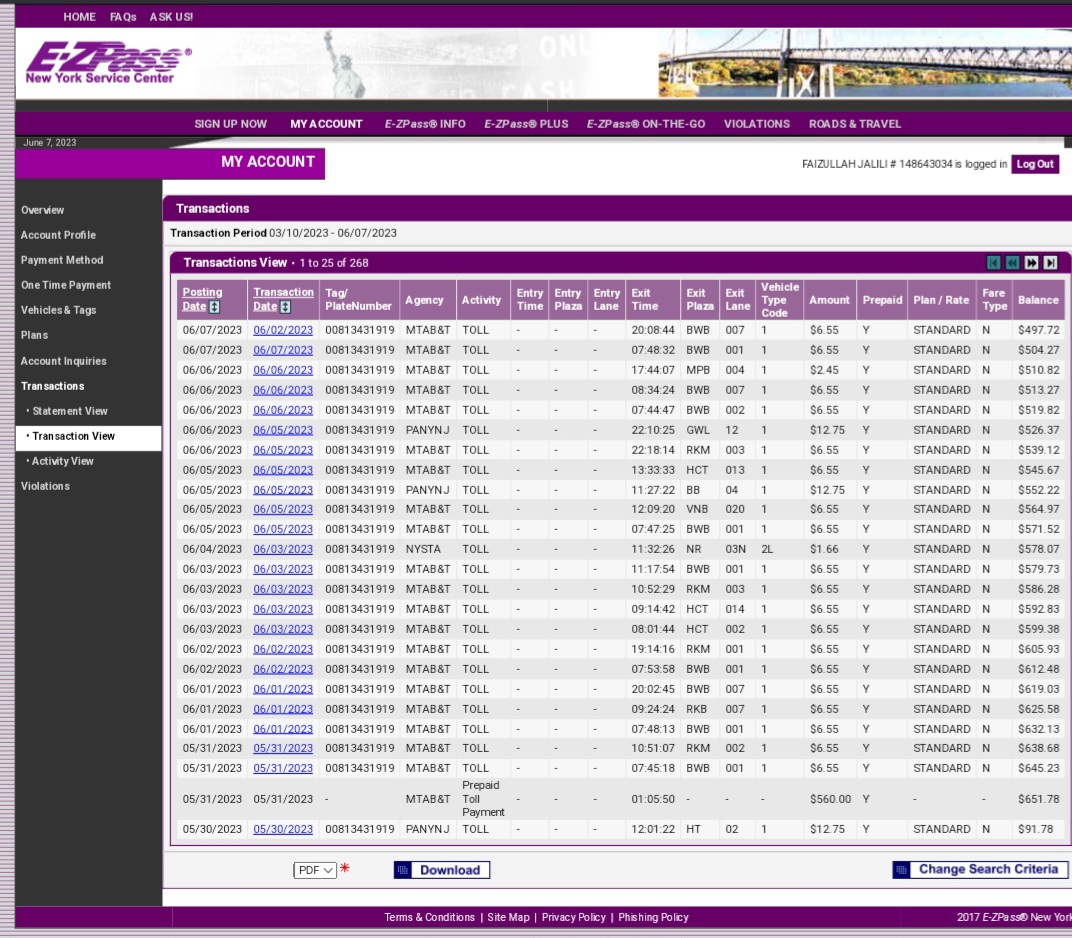Open ROADS & TRAVEL section
Image resolution: width=1072 pixels, height=938 pixels.
[x=855, y=124]
